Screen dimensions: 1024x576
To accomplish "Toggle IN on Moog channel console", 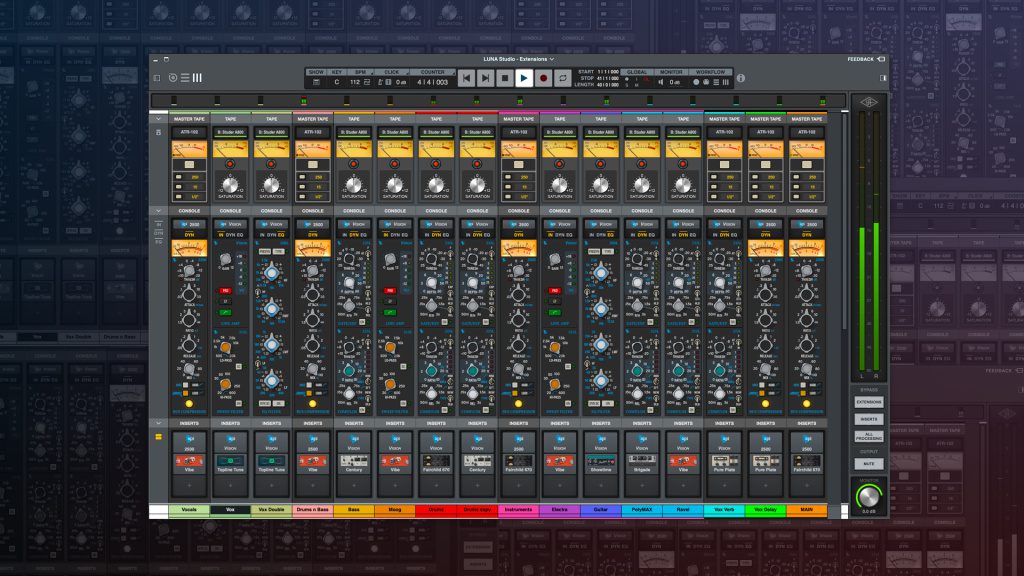I will (x=386, y=234).
